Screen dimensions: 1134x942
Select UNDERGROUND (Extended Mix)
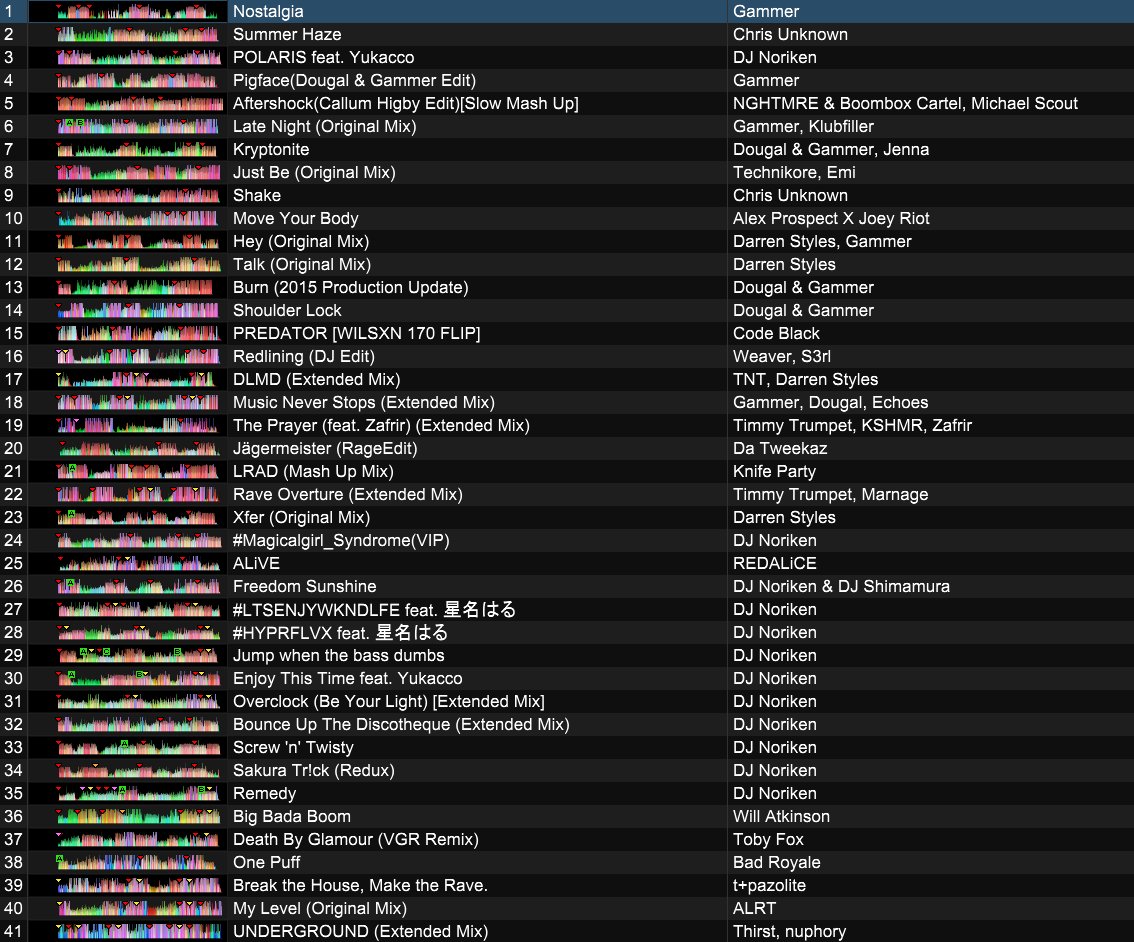[360, 932]
